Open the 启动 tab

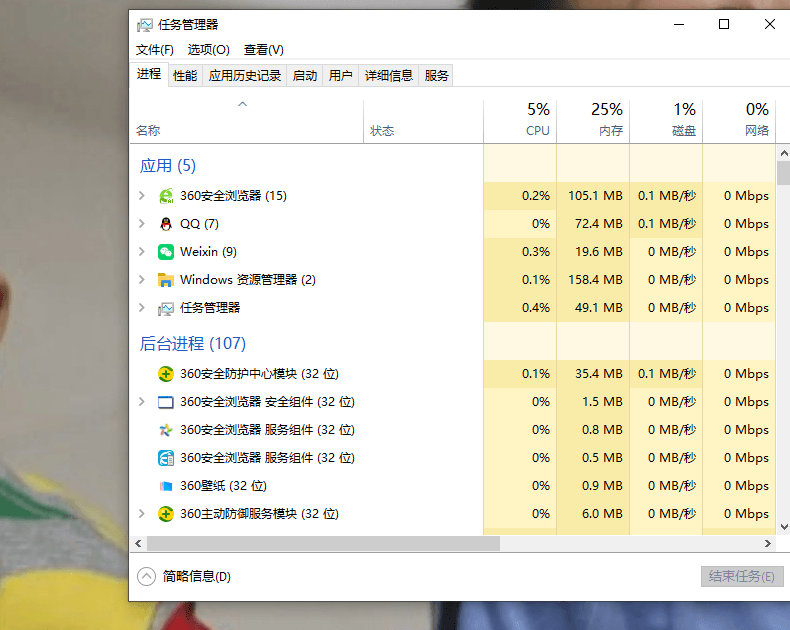[x=305, y=76]
